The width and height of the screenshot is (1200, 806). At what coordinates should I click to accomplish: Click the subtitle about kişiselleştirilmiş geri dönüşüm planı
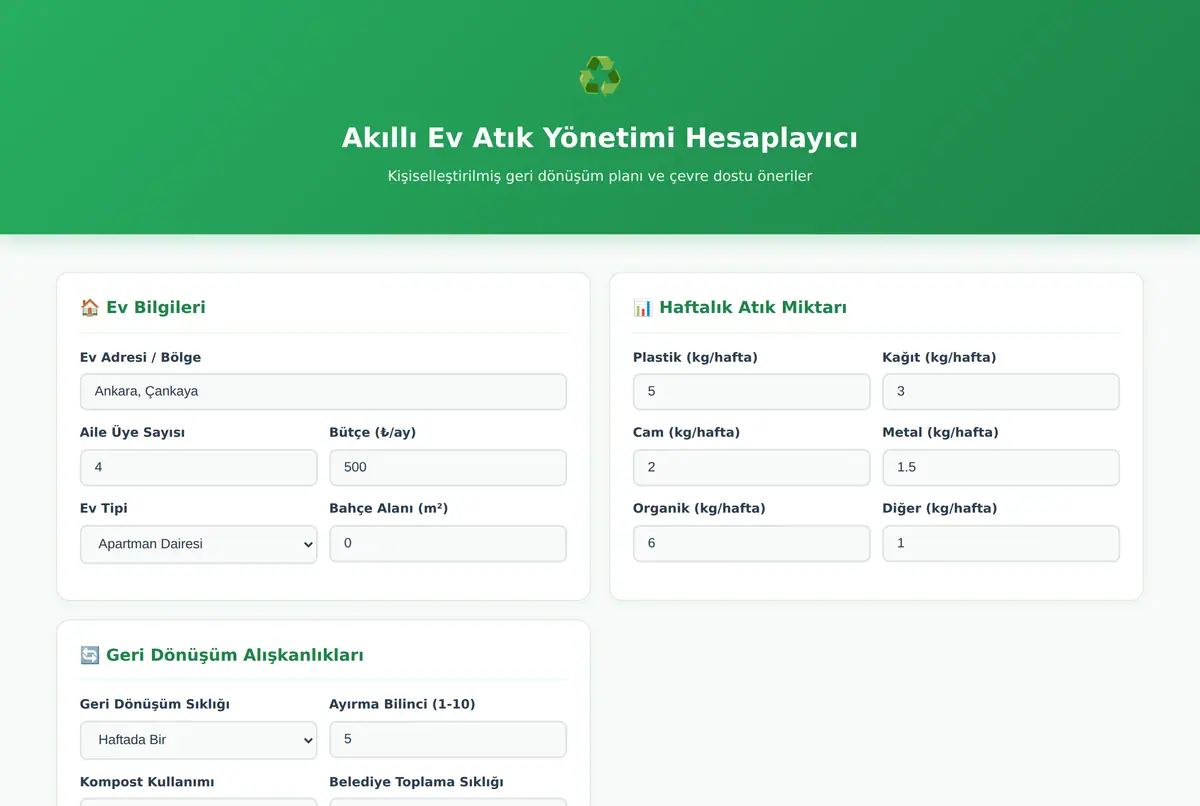(600, 176)
